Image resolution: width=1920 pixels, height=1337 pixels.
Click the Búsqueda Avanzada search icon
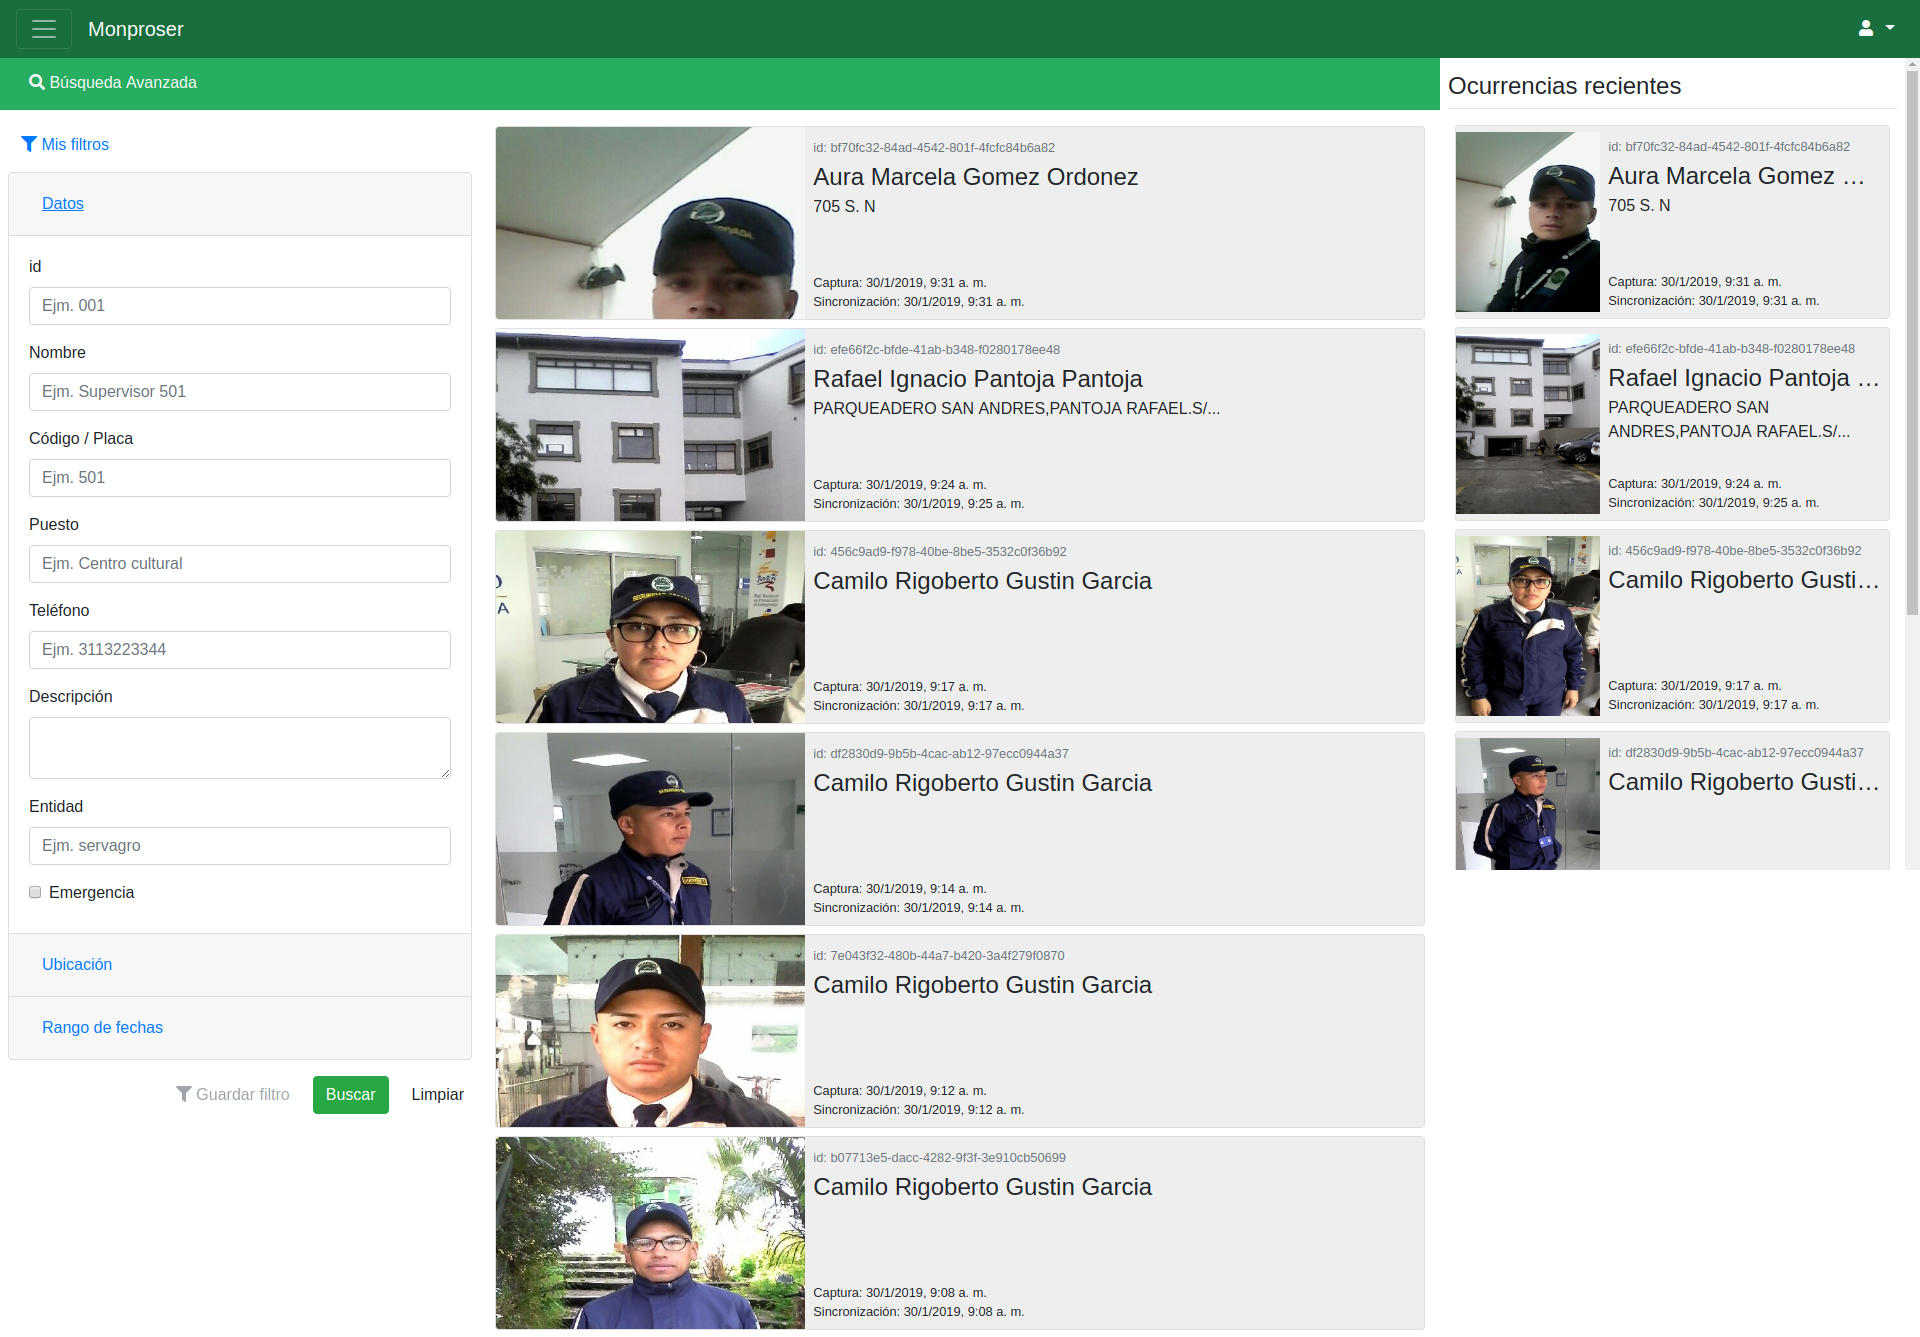click(37, 82)
